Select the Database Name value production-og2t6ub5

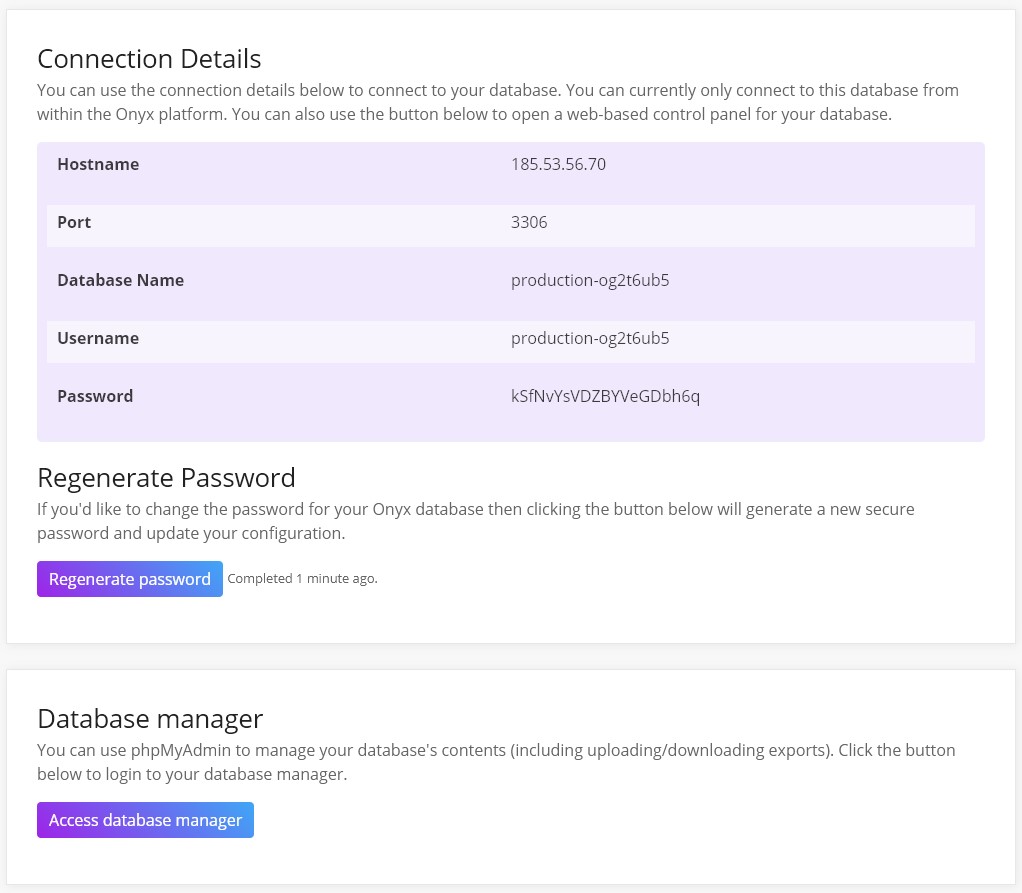[590, 280]
